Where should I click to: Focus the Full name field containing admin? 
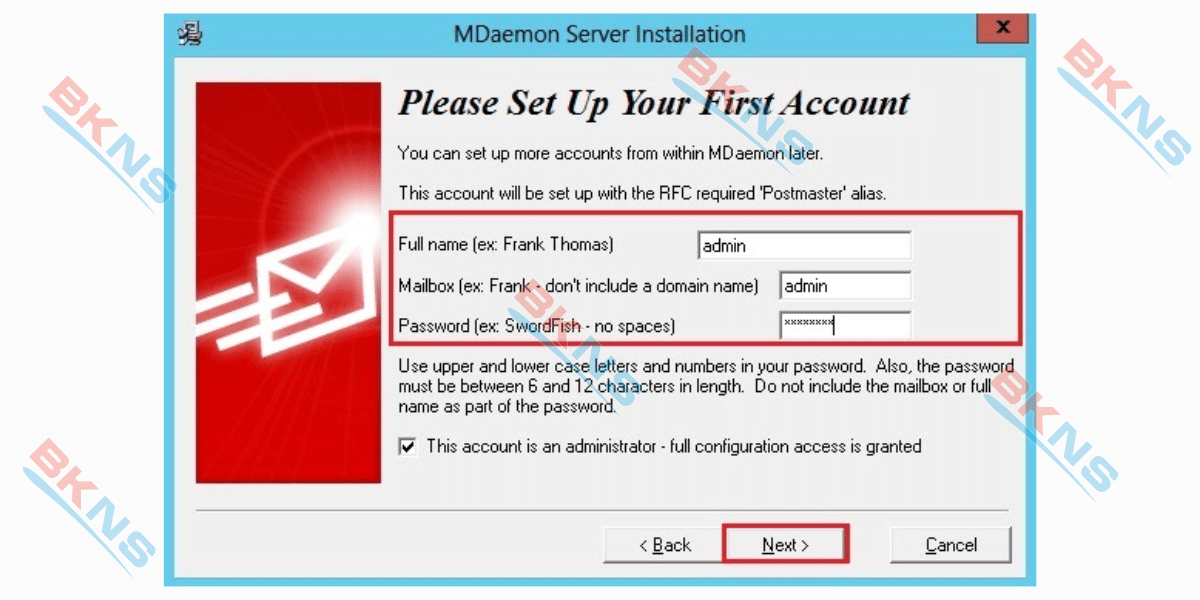click(804, 245)
